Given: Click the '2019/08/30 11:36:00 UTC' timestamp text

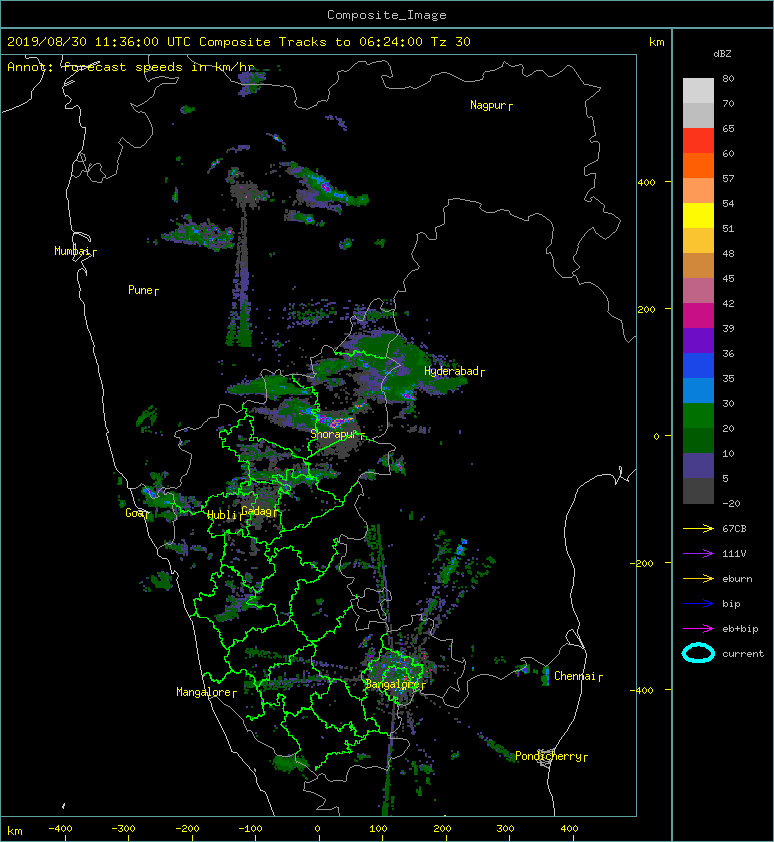Looking at the screenshot, I should (x=99, y=42).
